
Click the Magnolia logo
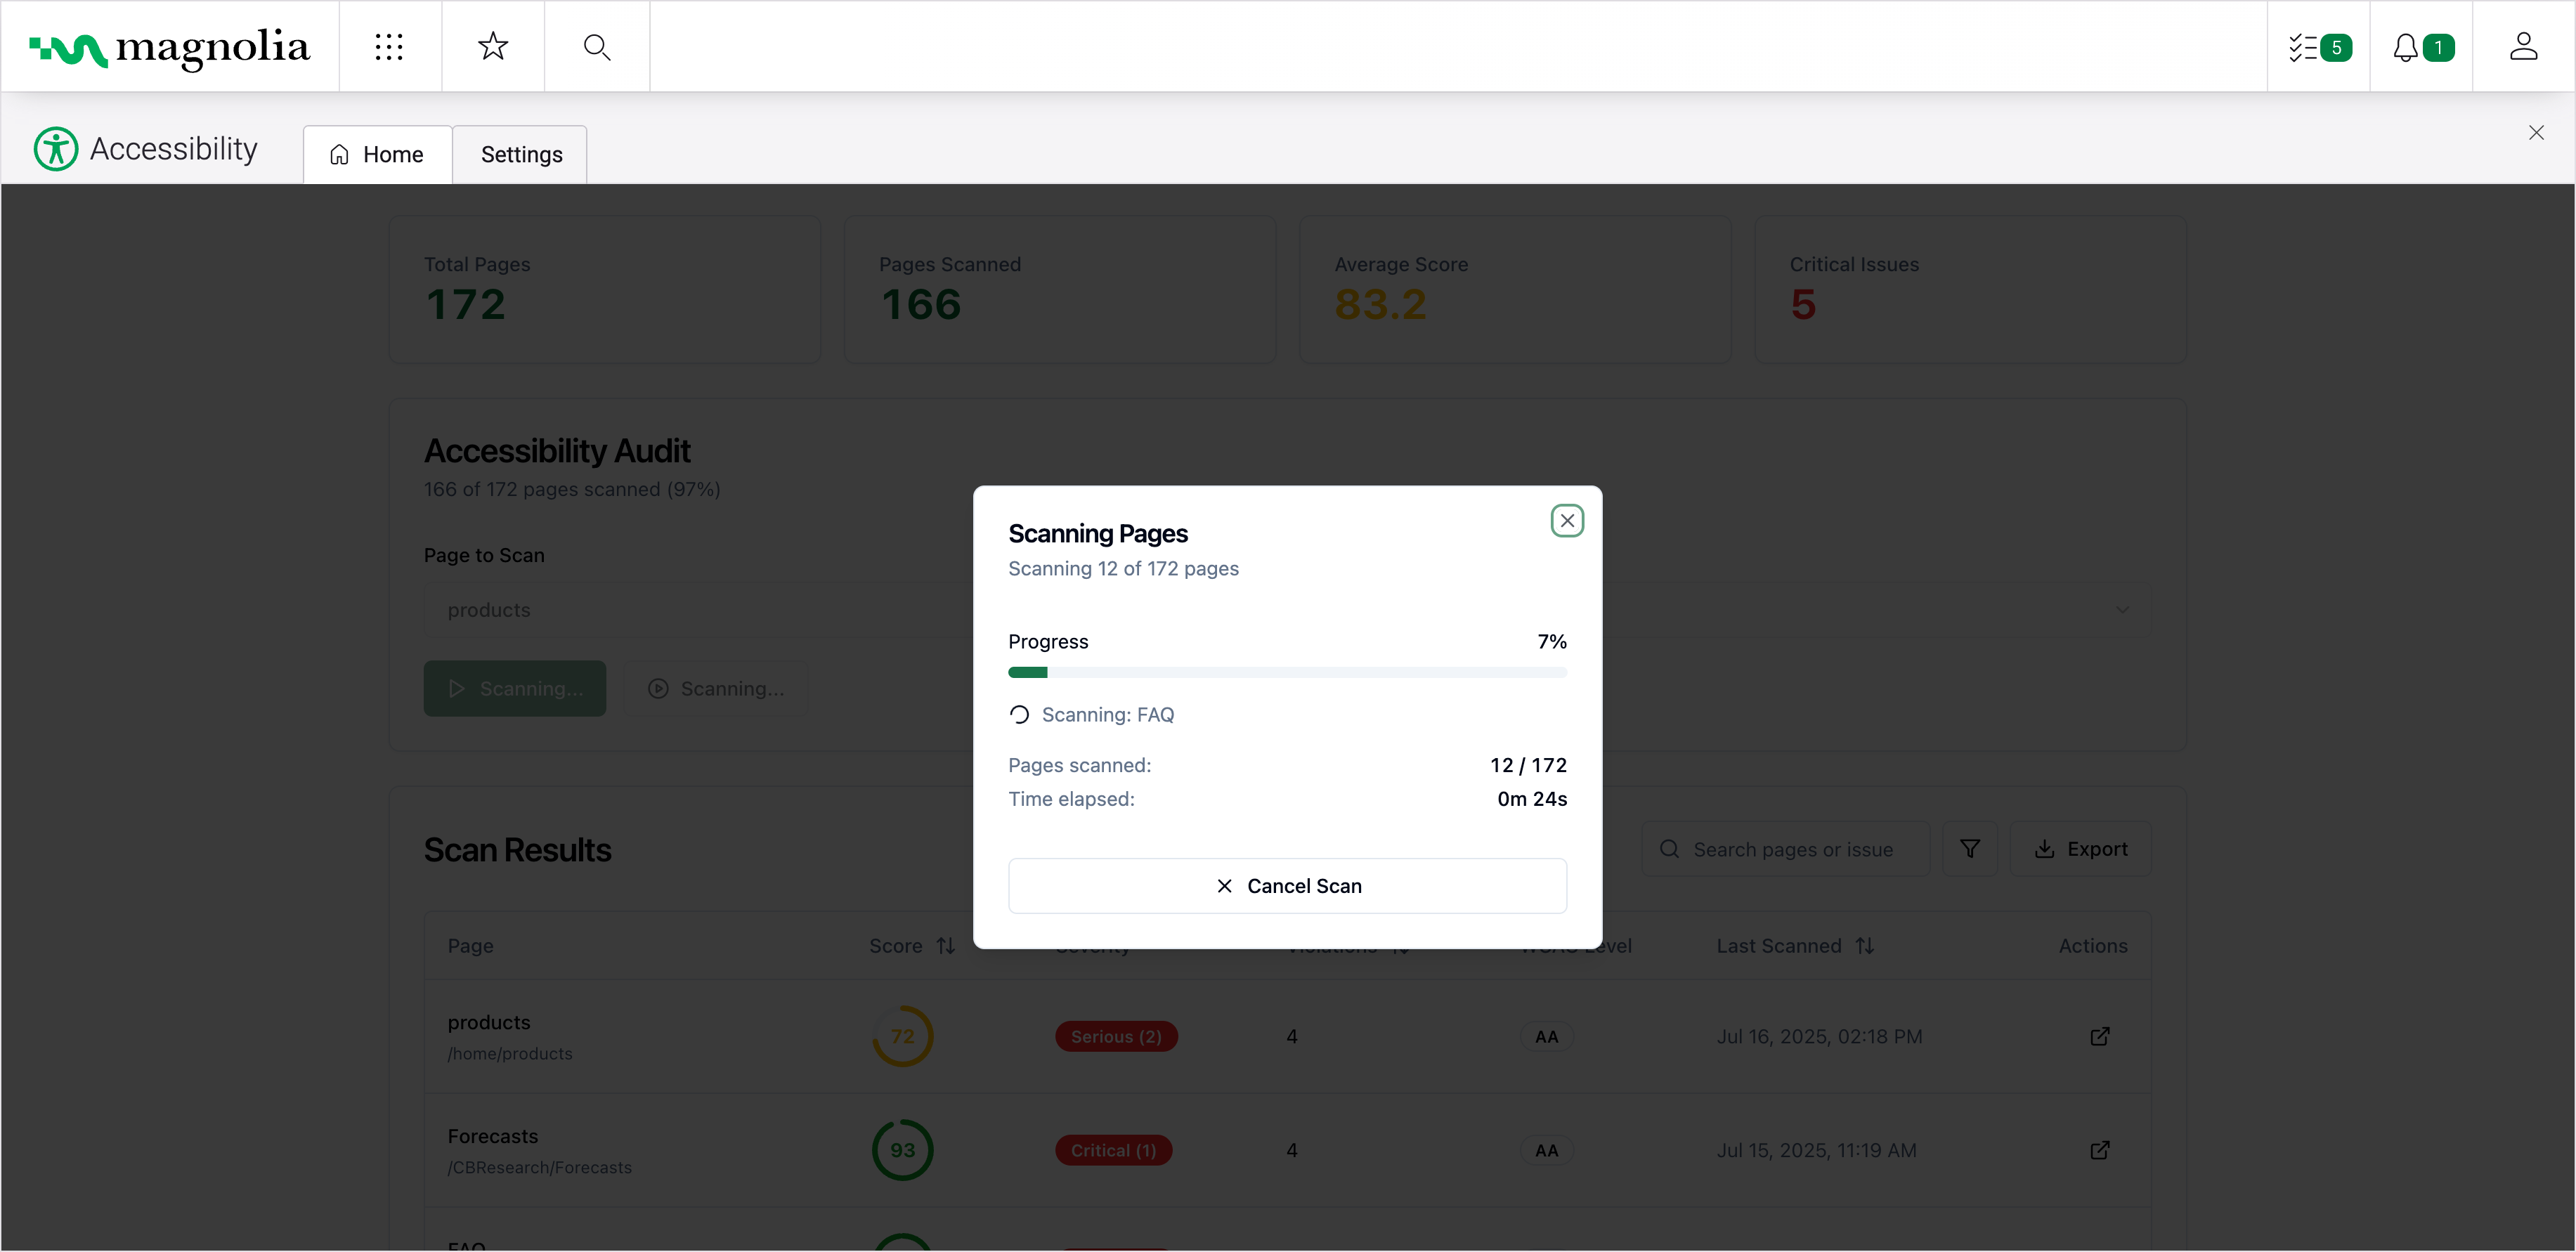(169, 47)
